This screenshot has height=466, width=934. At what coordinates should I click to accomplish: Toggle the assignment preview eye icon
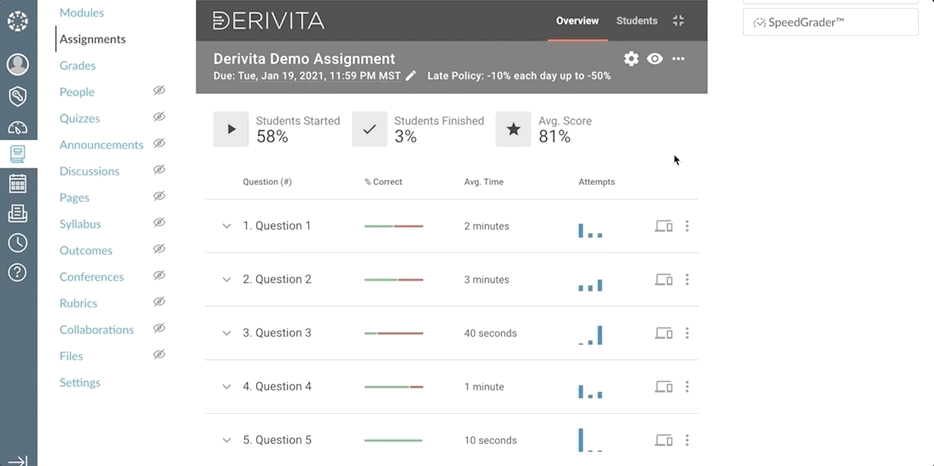[655, 59]
